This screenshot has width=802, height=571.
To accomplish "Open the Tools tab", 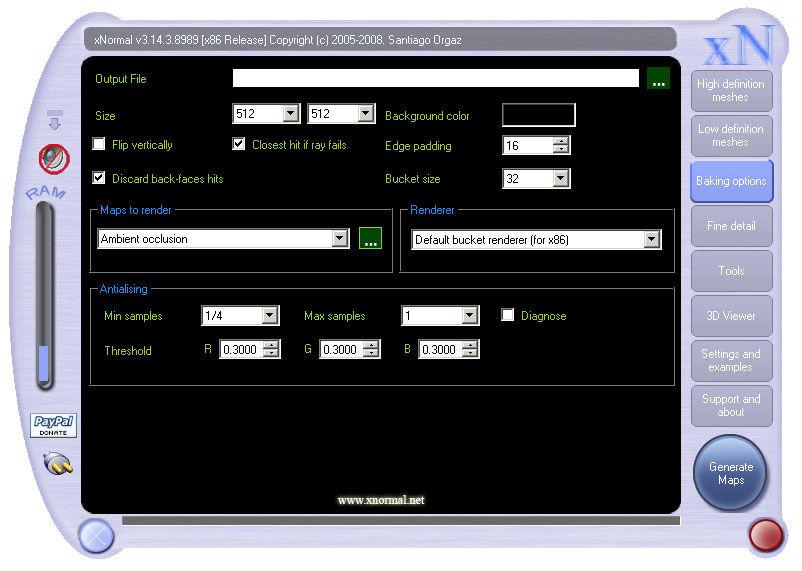I will tap(731, 271).
